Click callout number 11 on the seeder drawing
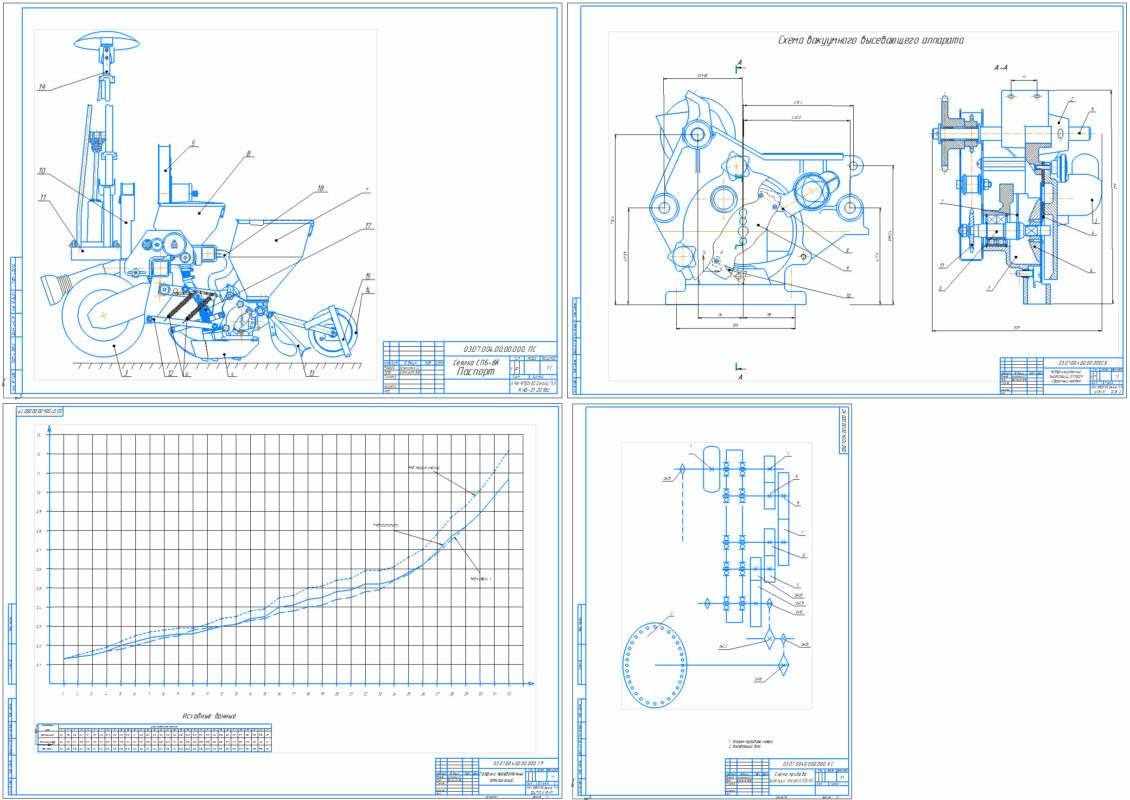 (x=43, y=197)
